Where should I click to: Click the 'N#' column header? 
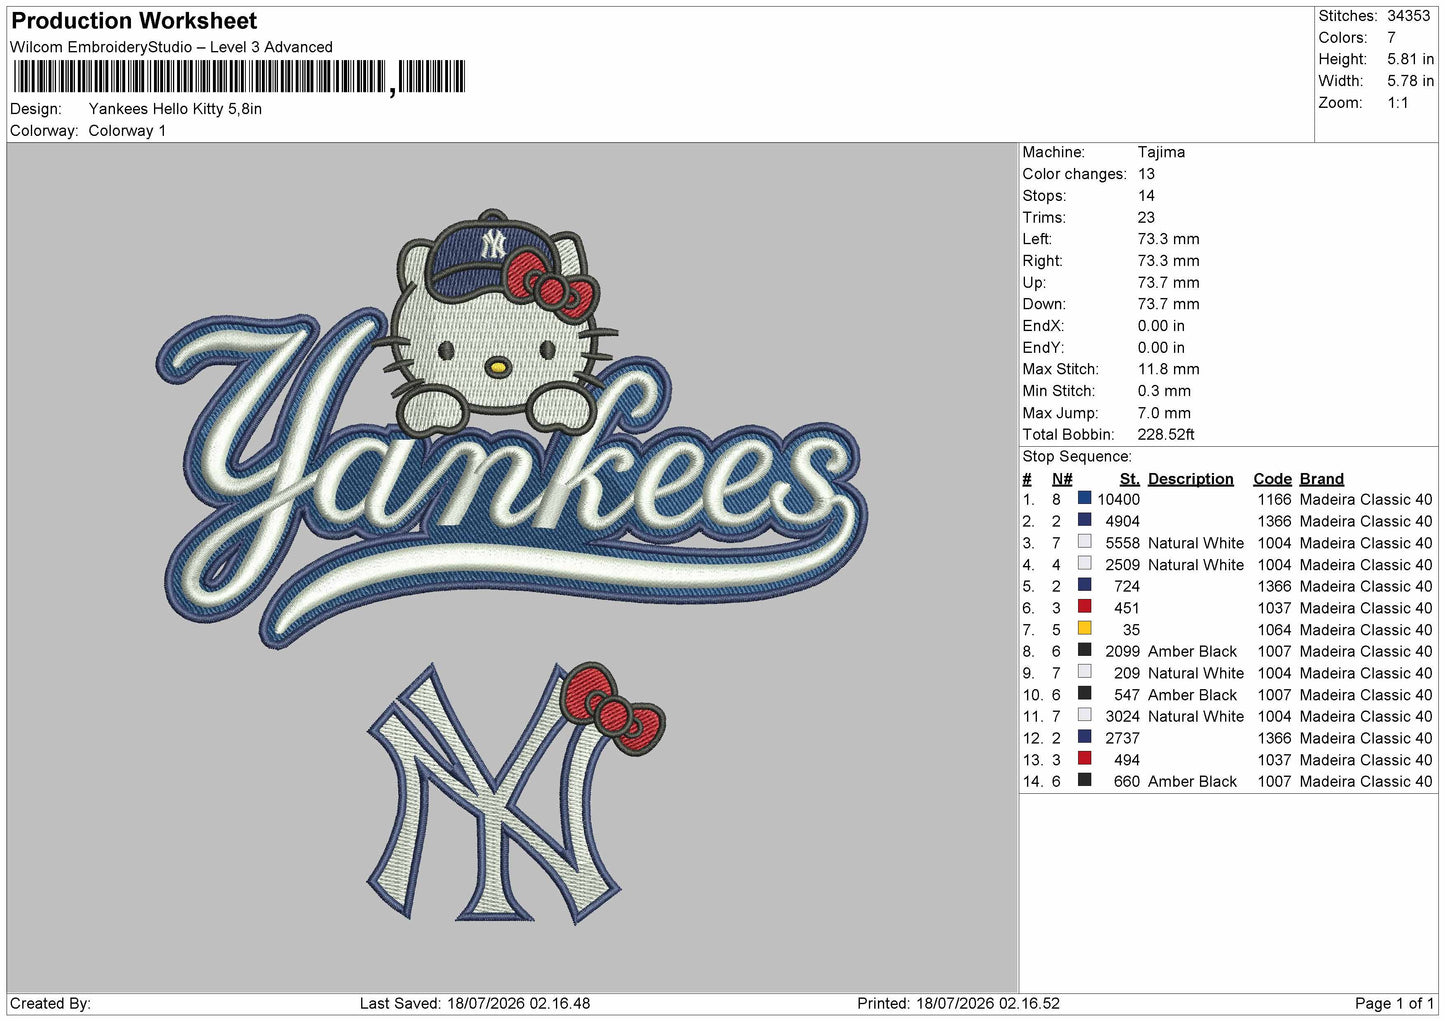(x=1062, y=479)
